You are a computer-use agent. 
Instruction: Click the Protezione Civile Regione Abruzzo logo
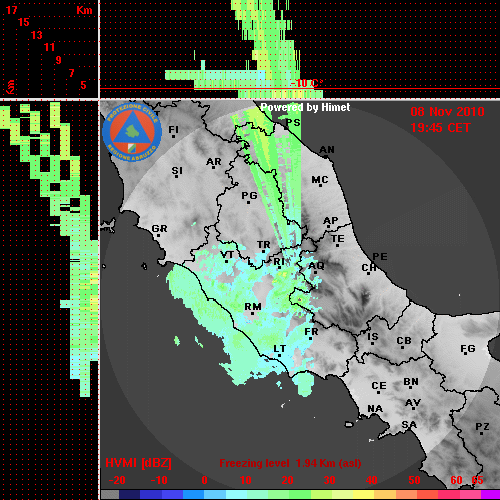[132, 132]
